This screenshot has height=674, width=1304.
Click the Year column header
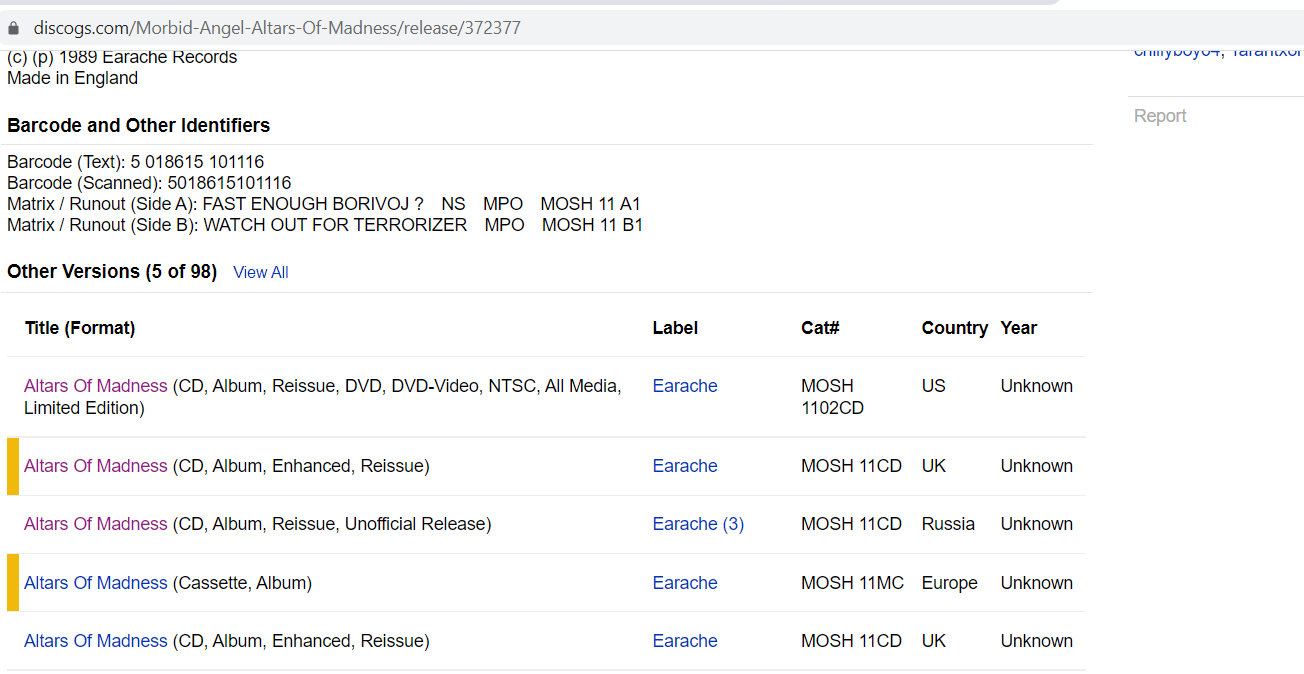click(x=1019, y=328)
